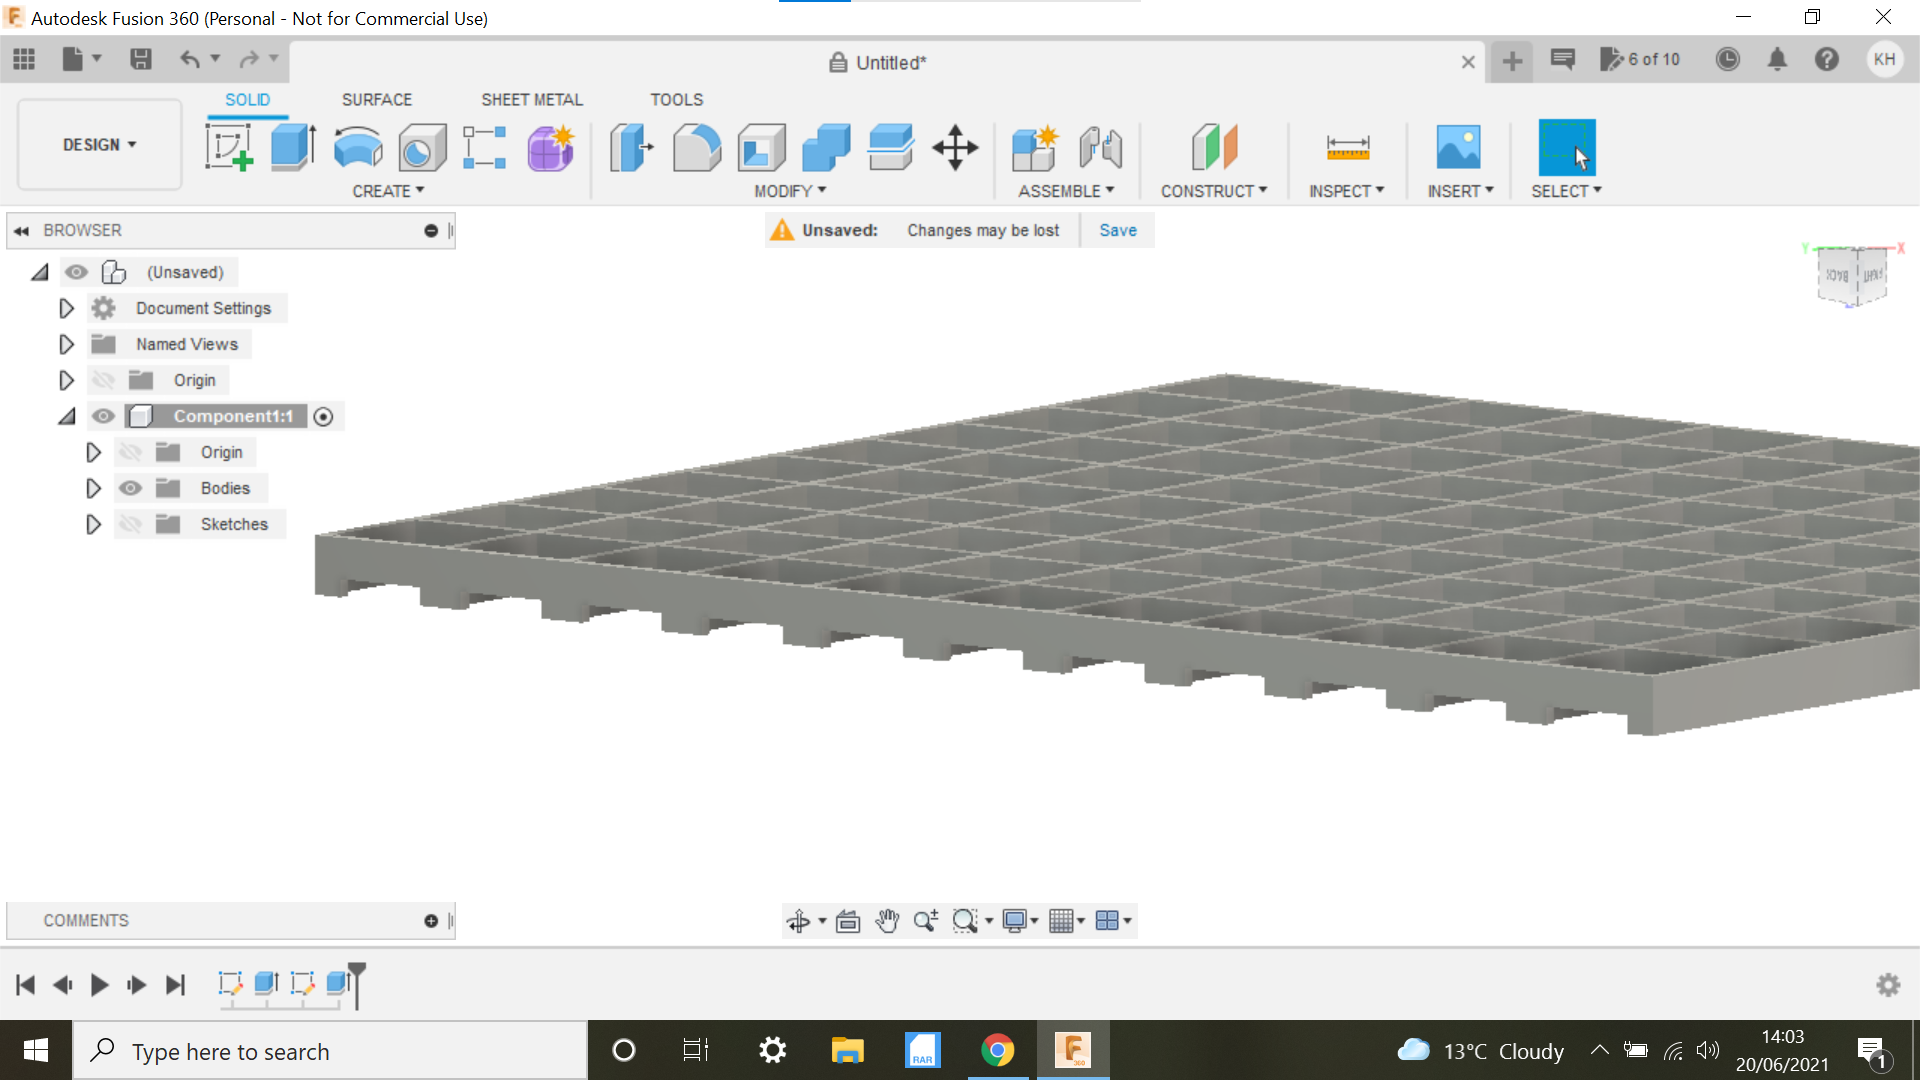Select the Fillet tool in Modify
Image resolution: width=1920 pixels, height=1080 pixels.
(x=696, y=147)
